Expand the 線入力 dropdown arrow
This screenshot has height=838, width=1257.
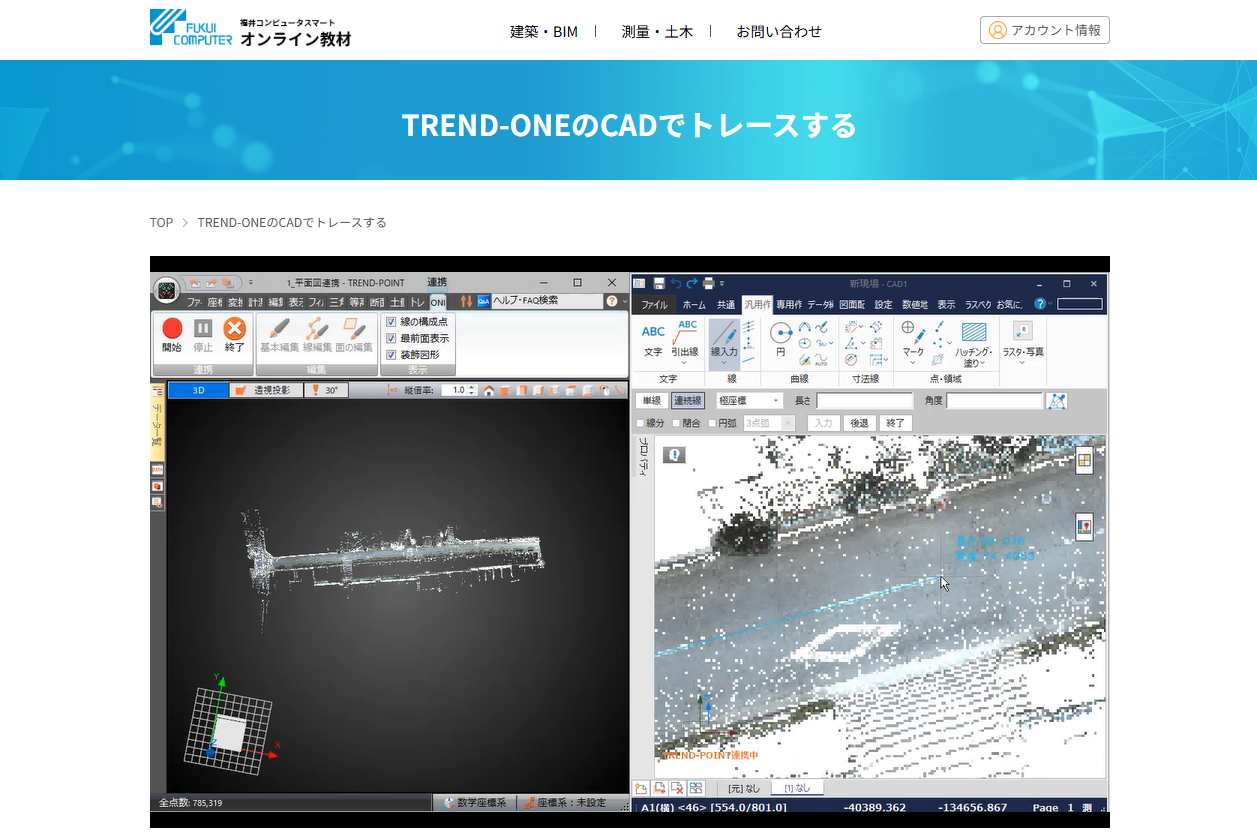[x=724, y=361]
